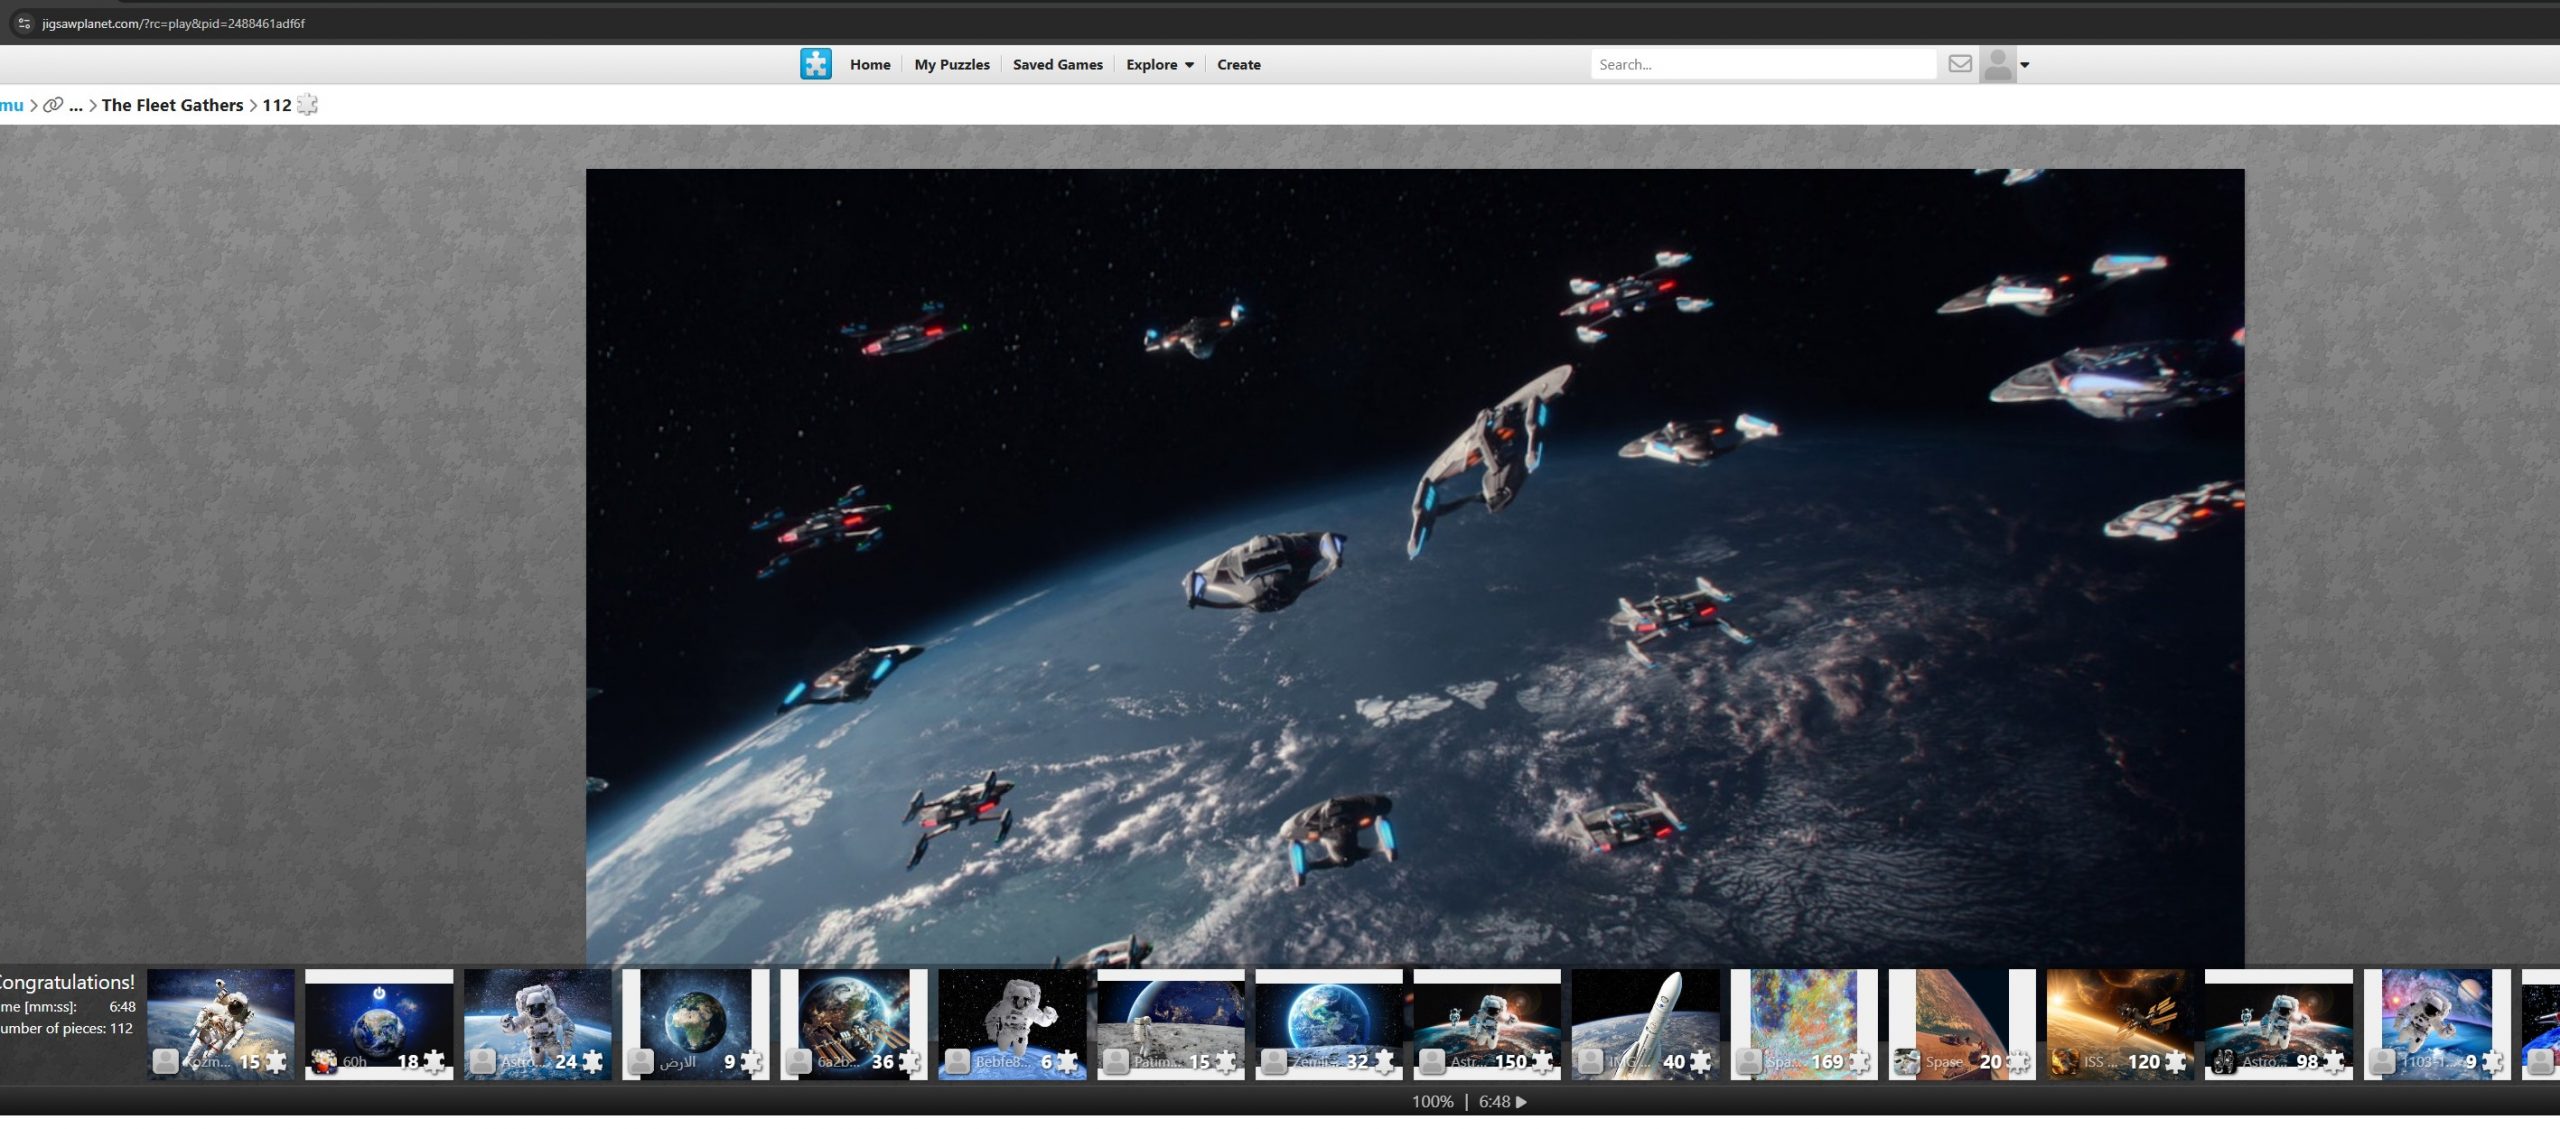Click puzzle piece icon next to 112
This screenshot has height=1129, width=2560.
[x=308, y=105]
